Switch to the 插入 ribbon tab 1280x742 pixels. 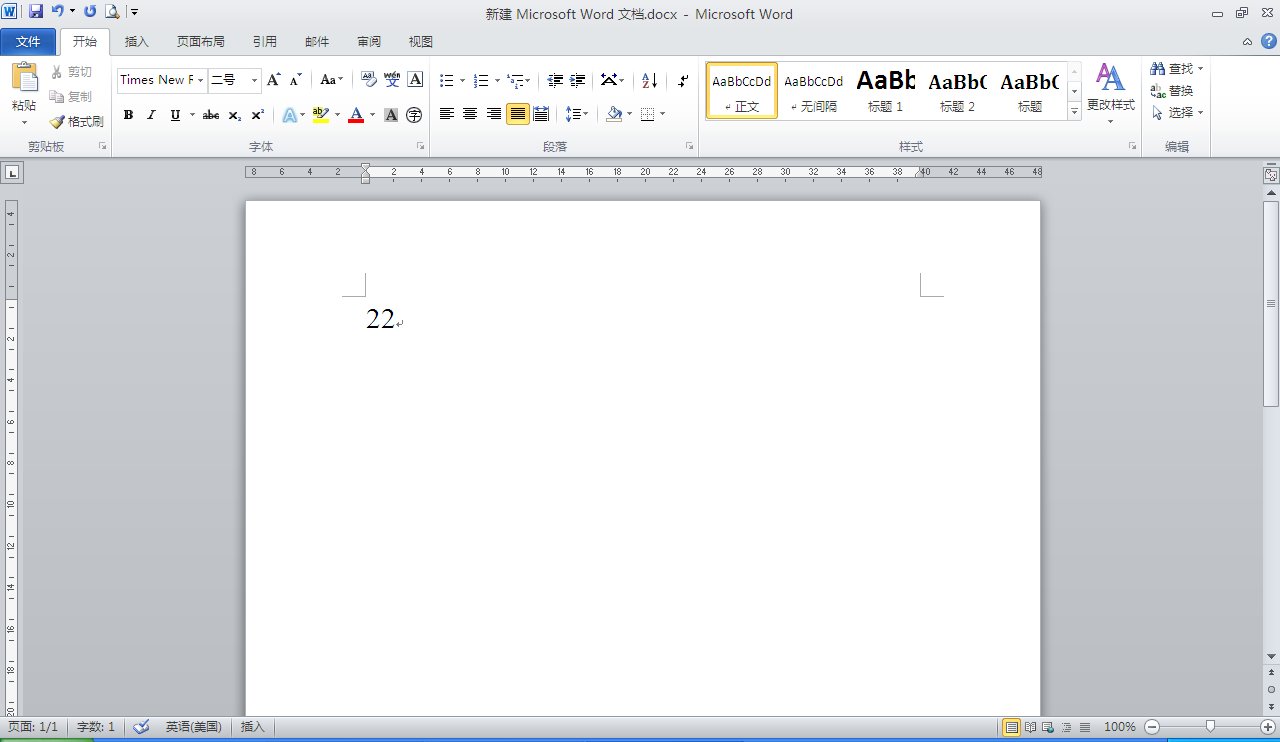tap(136, 42)
